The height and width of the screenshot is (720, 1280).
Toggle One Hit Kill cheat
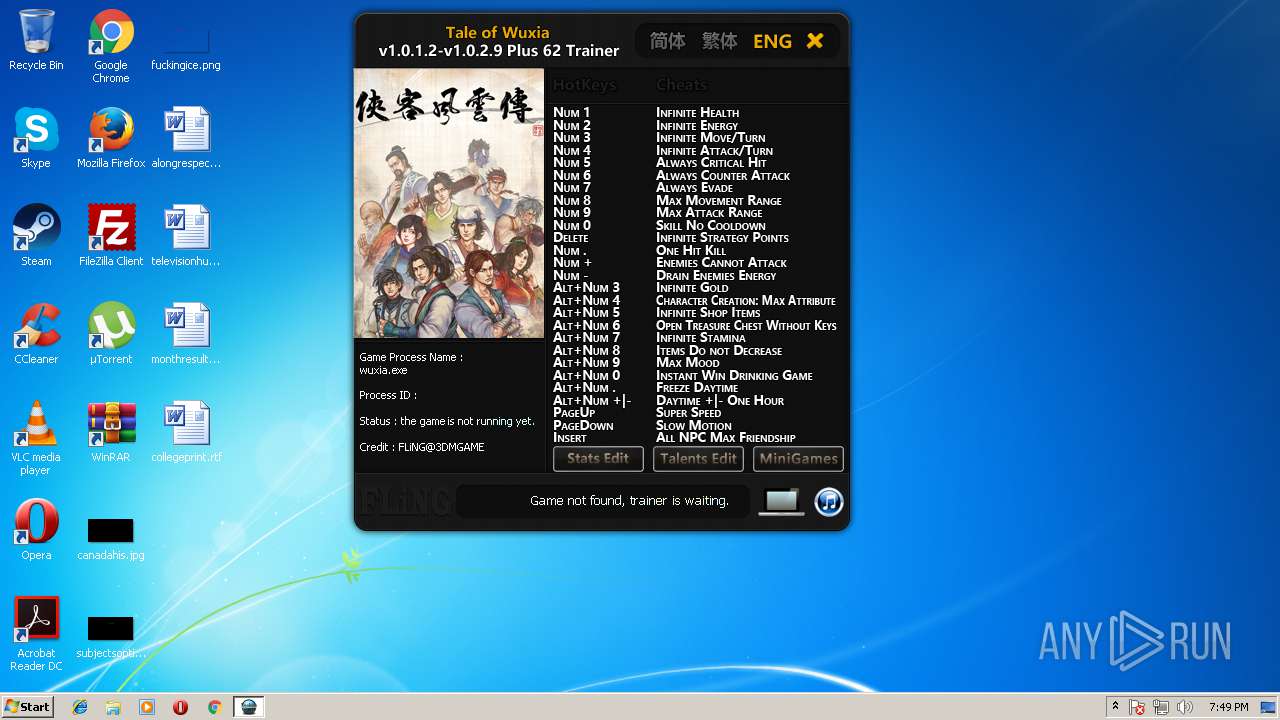pos(691,251)
